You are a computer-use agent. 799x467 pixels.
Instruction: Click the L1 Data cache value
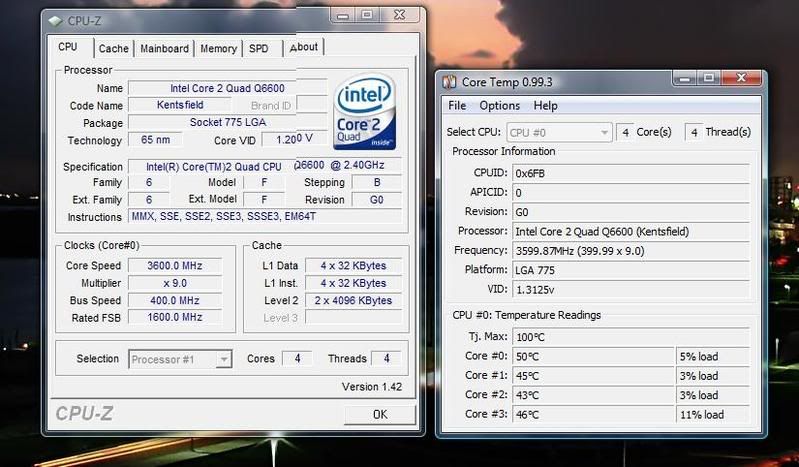pyautogui.click(x=353, y=266)
